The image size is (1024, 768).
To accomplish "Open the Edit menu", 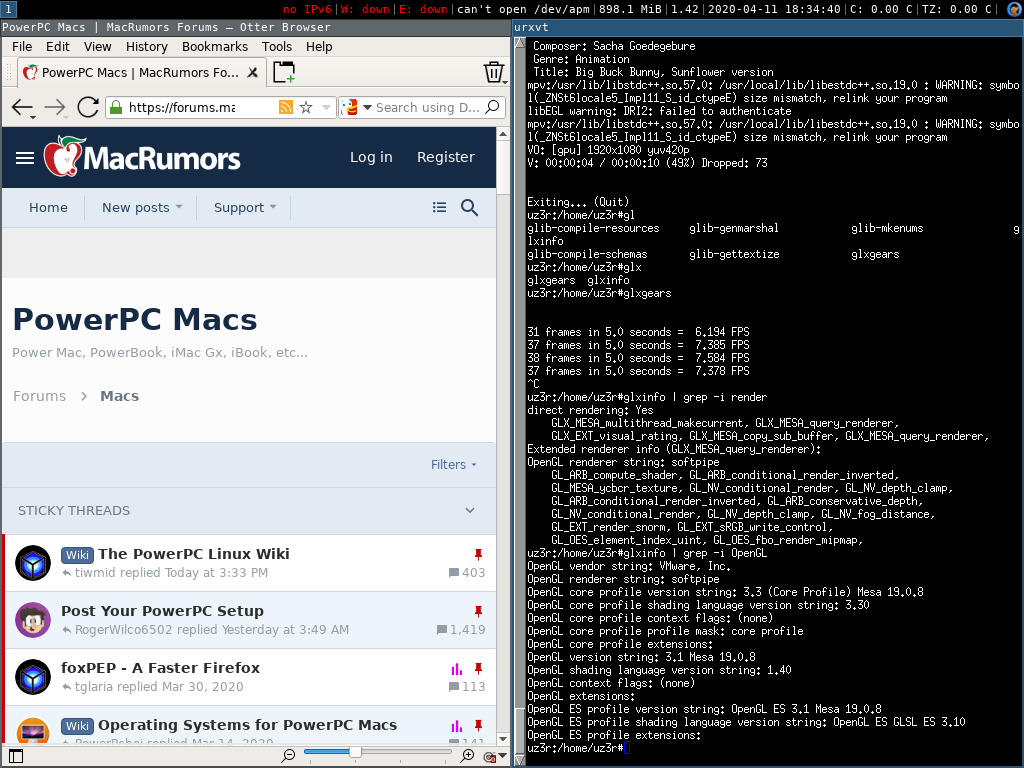I will pyautogui.click(x=57, y=46).
